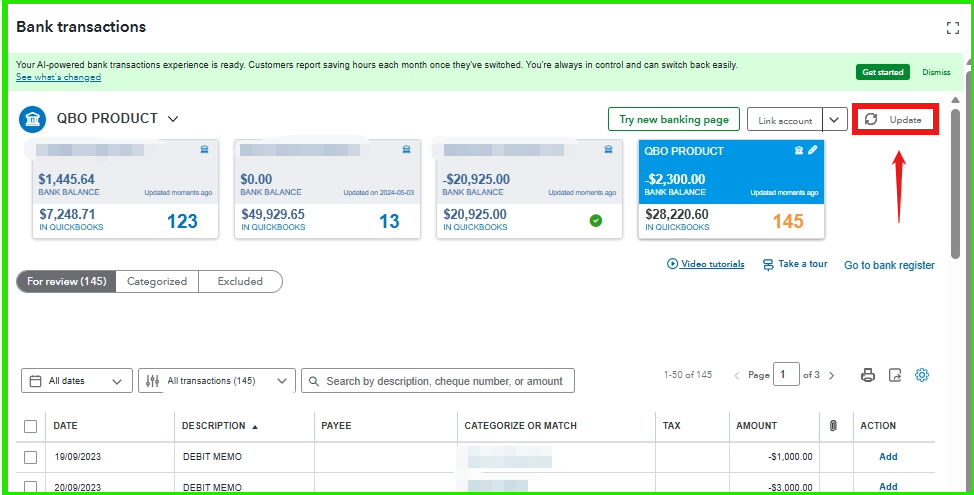
Task: Open the For review (145) tab
Action: (66, 281)
